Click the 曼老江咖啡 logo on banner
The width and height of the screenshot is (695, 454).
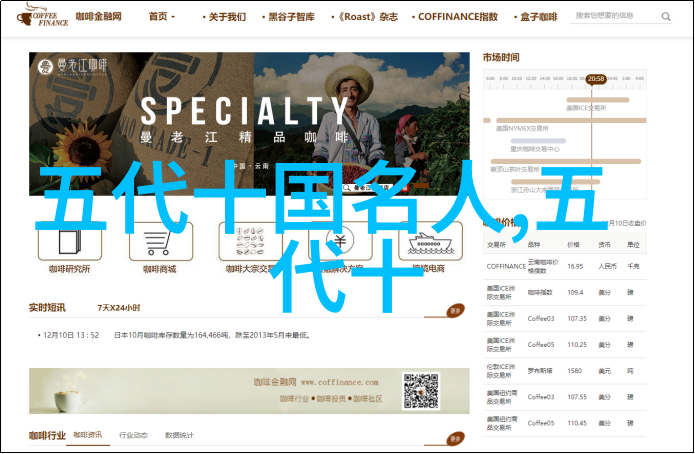point(72,67)
